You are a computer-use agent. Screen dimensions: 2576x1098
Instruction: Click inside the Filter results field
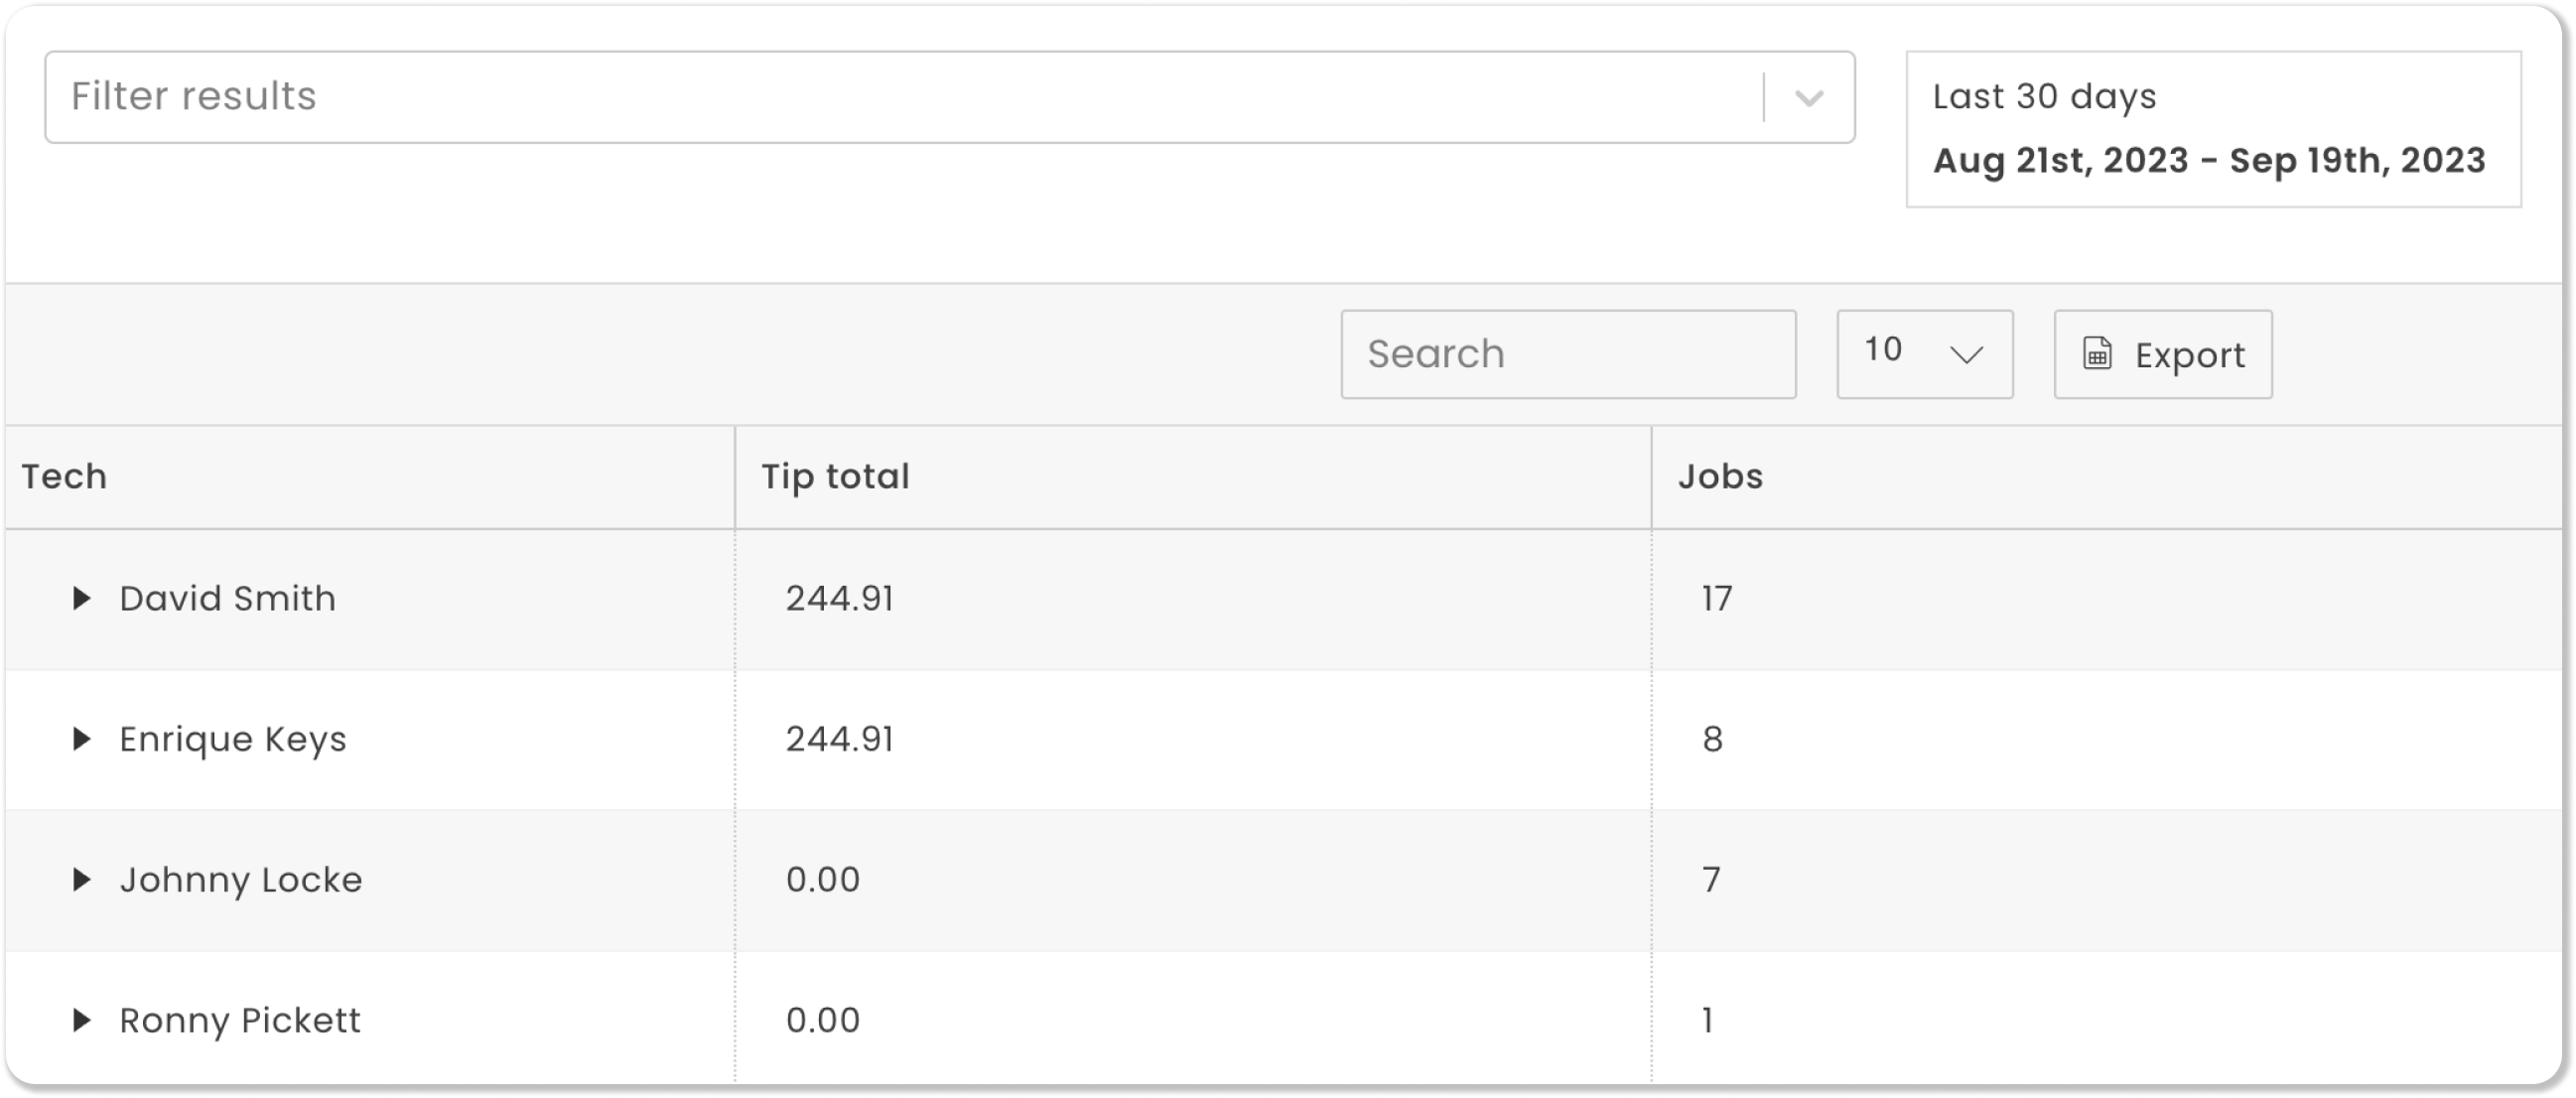[x=900, y=97]
